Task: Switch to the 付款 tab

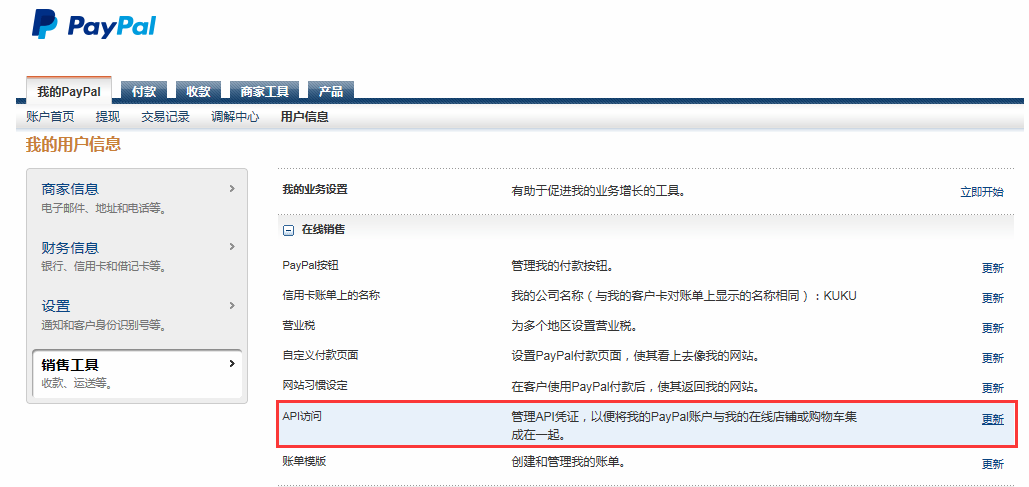Action: (x=144, y=91)
